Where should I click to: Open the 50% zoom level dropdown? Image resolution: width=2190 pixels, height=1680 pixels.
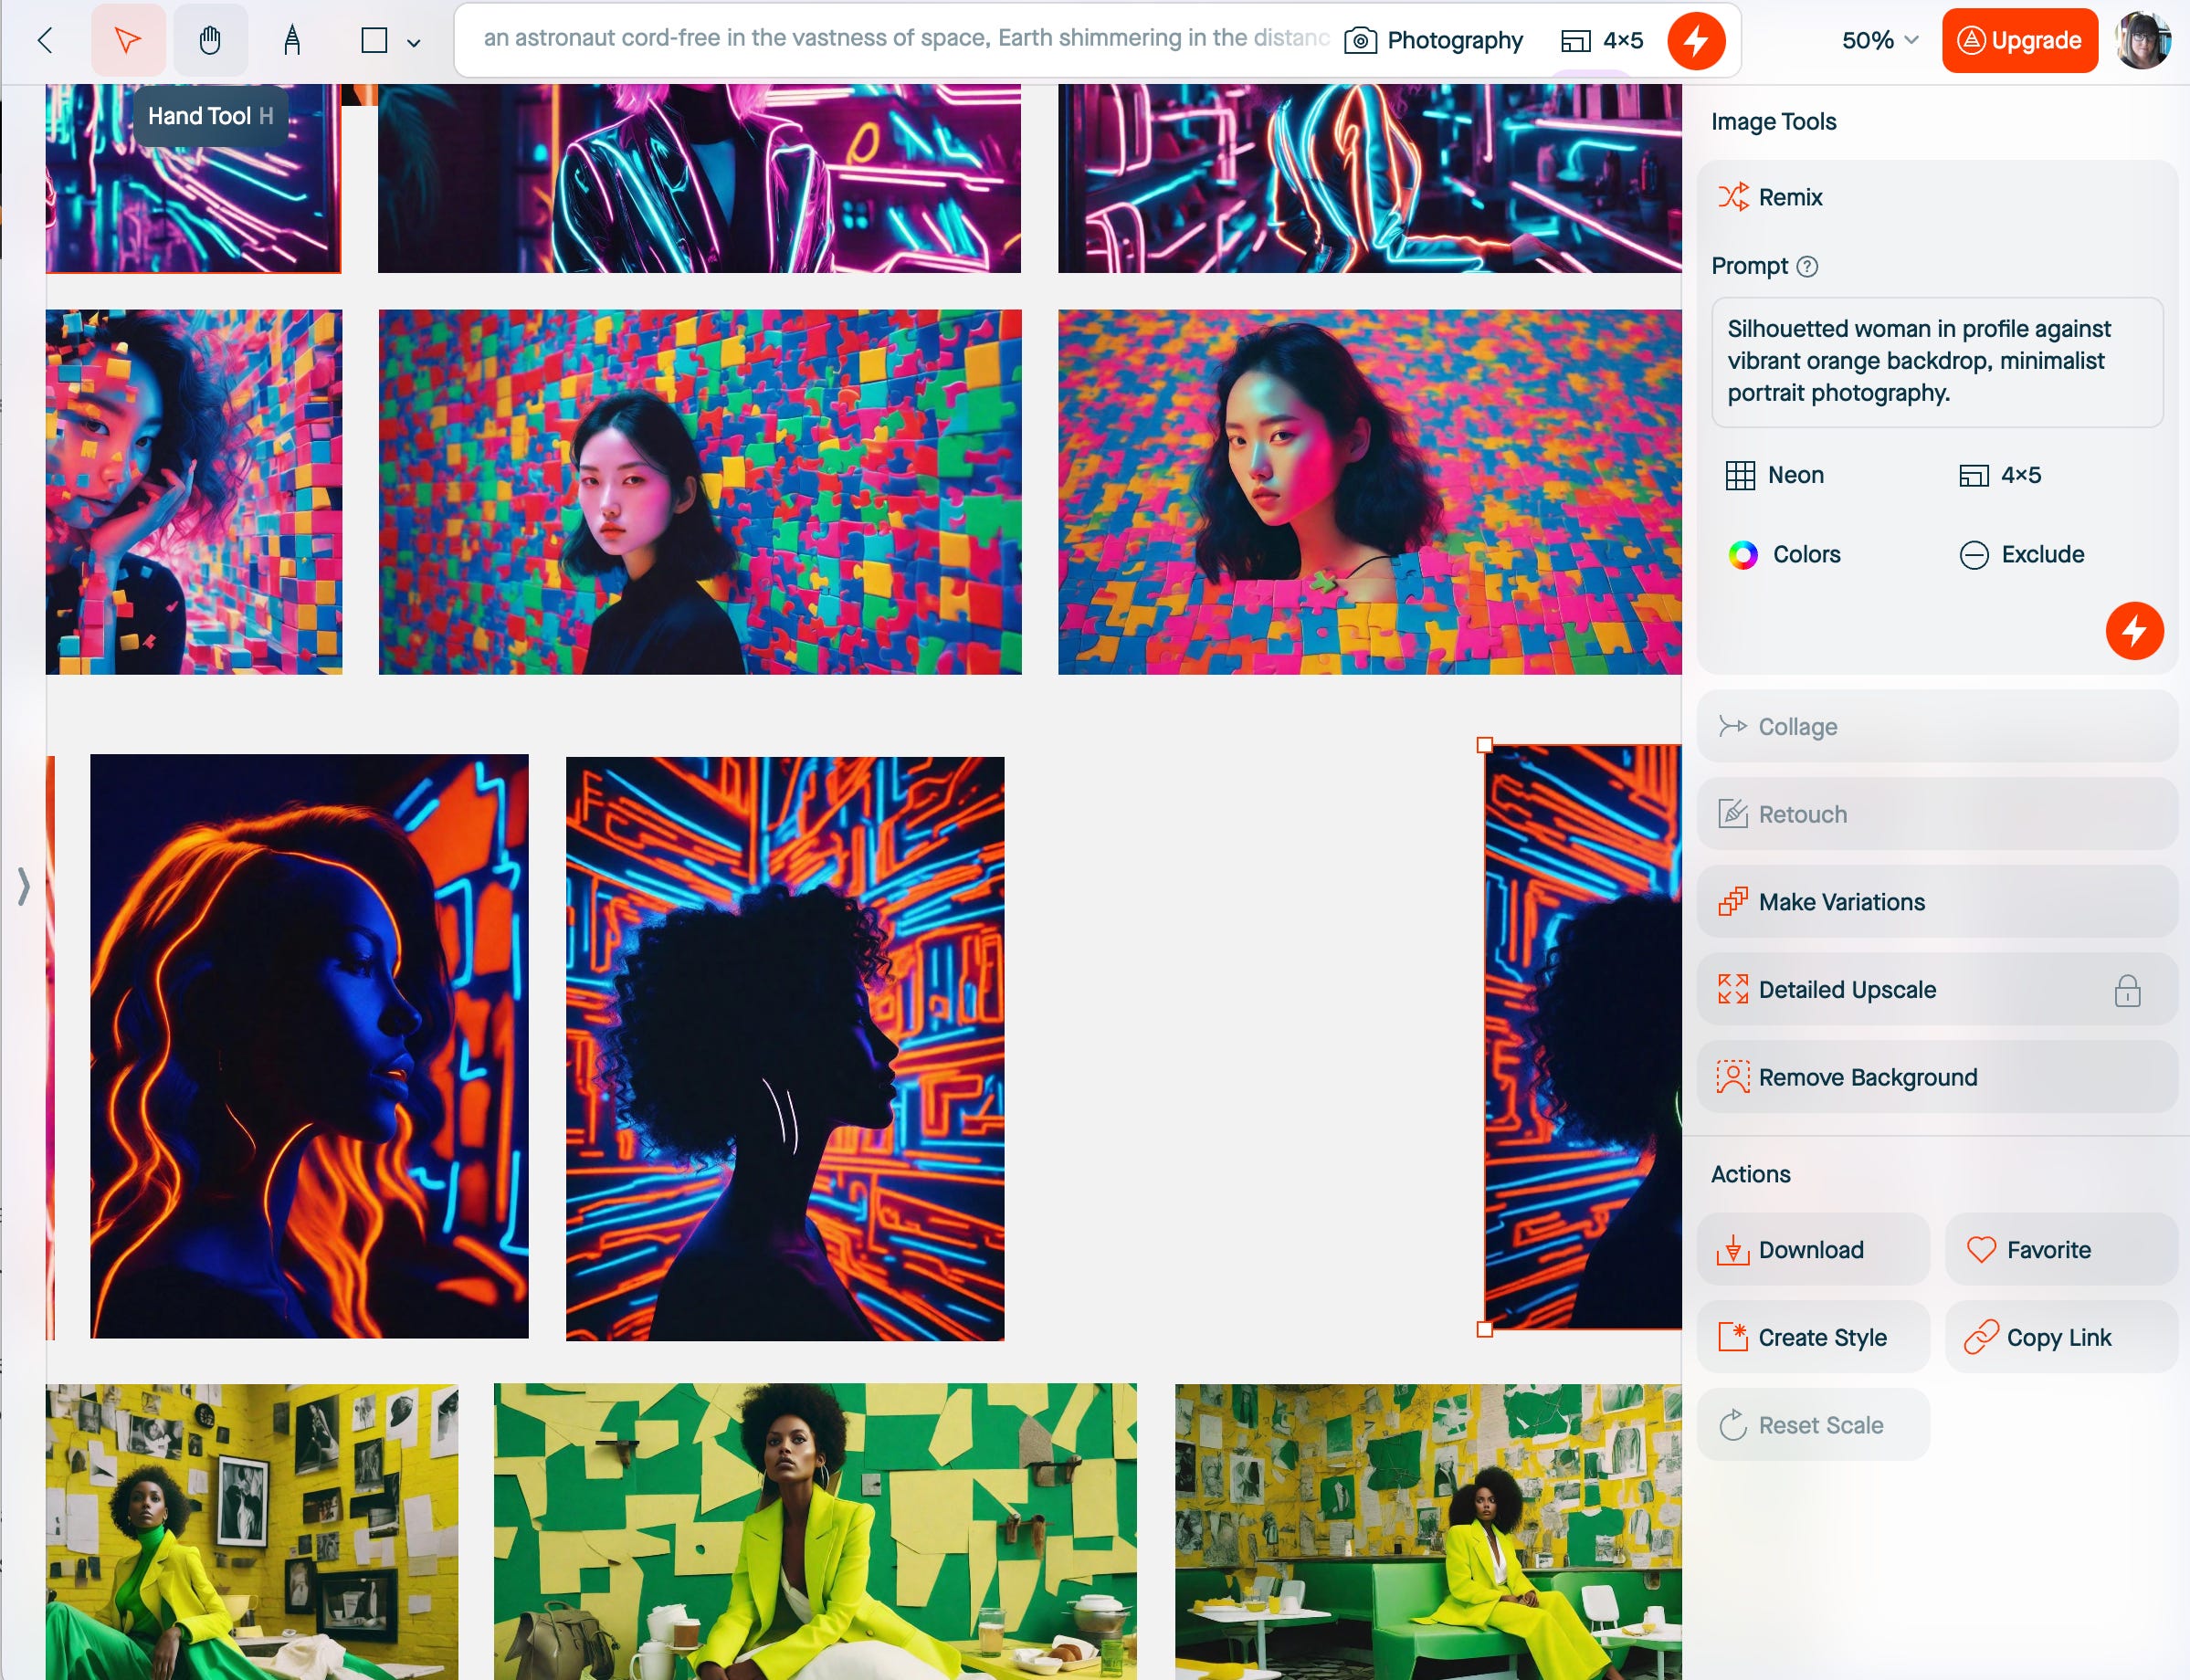click(1877, 40)
